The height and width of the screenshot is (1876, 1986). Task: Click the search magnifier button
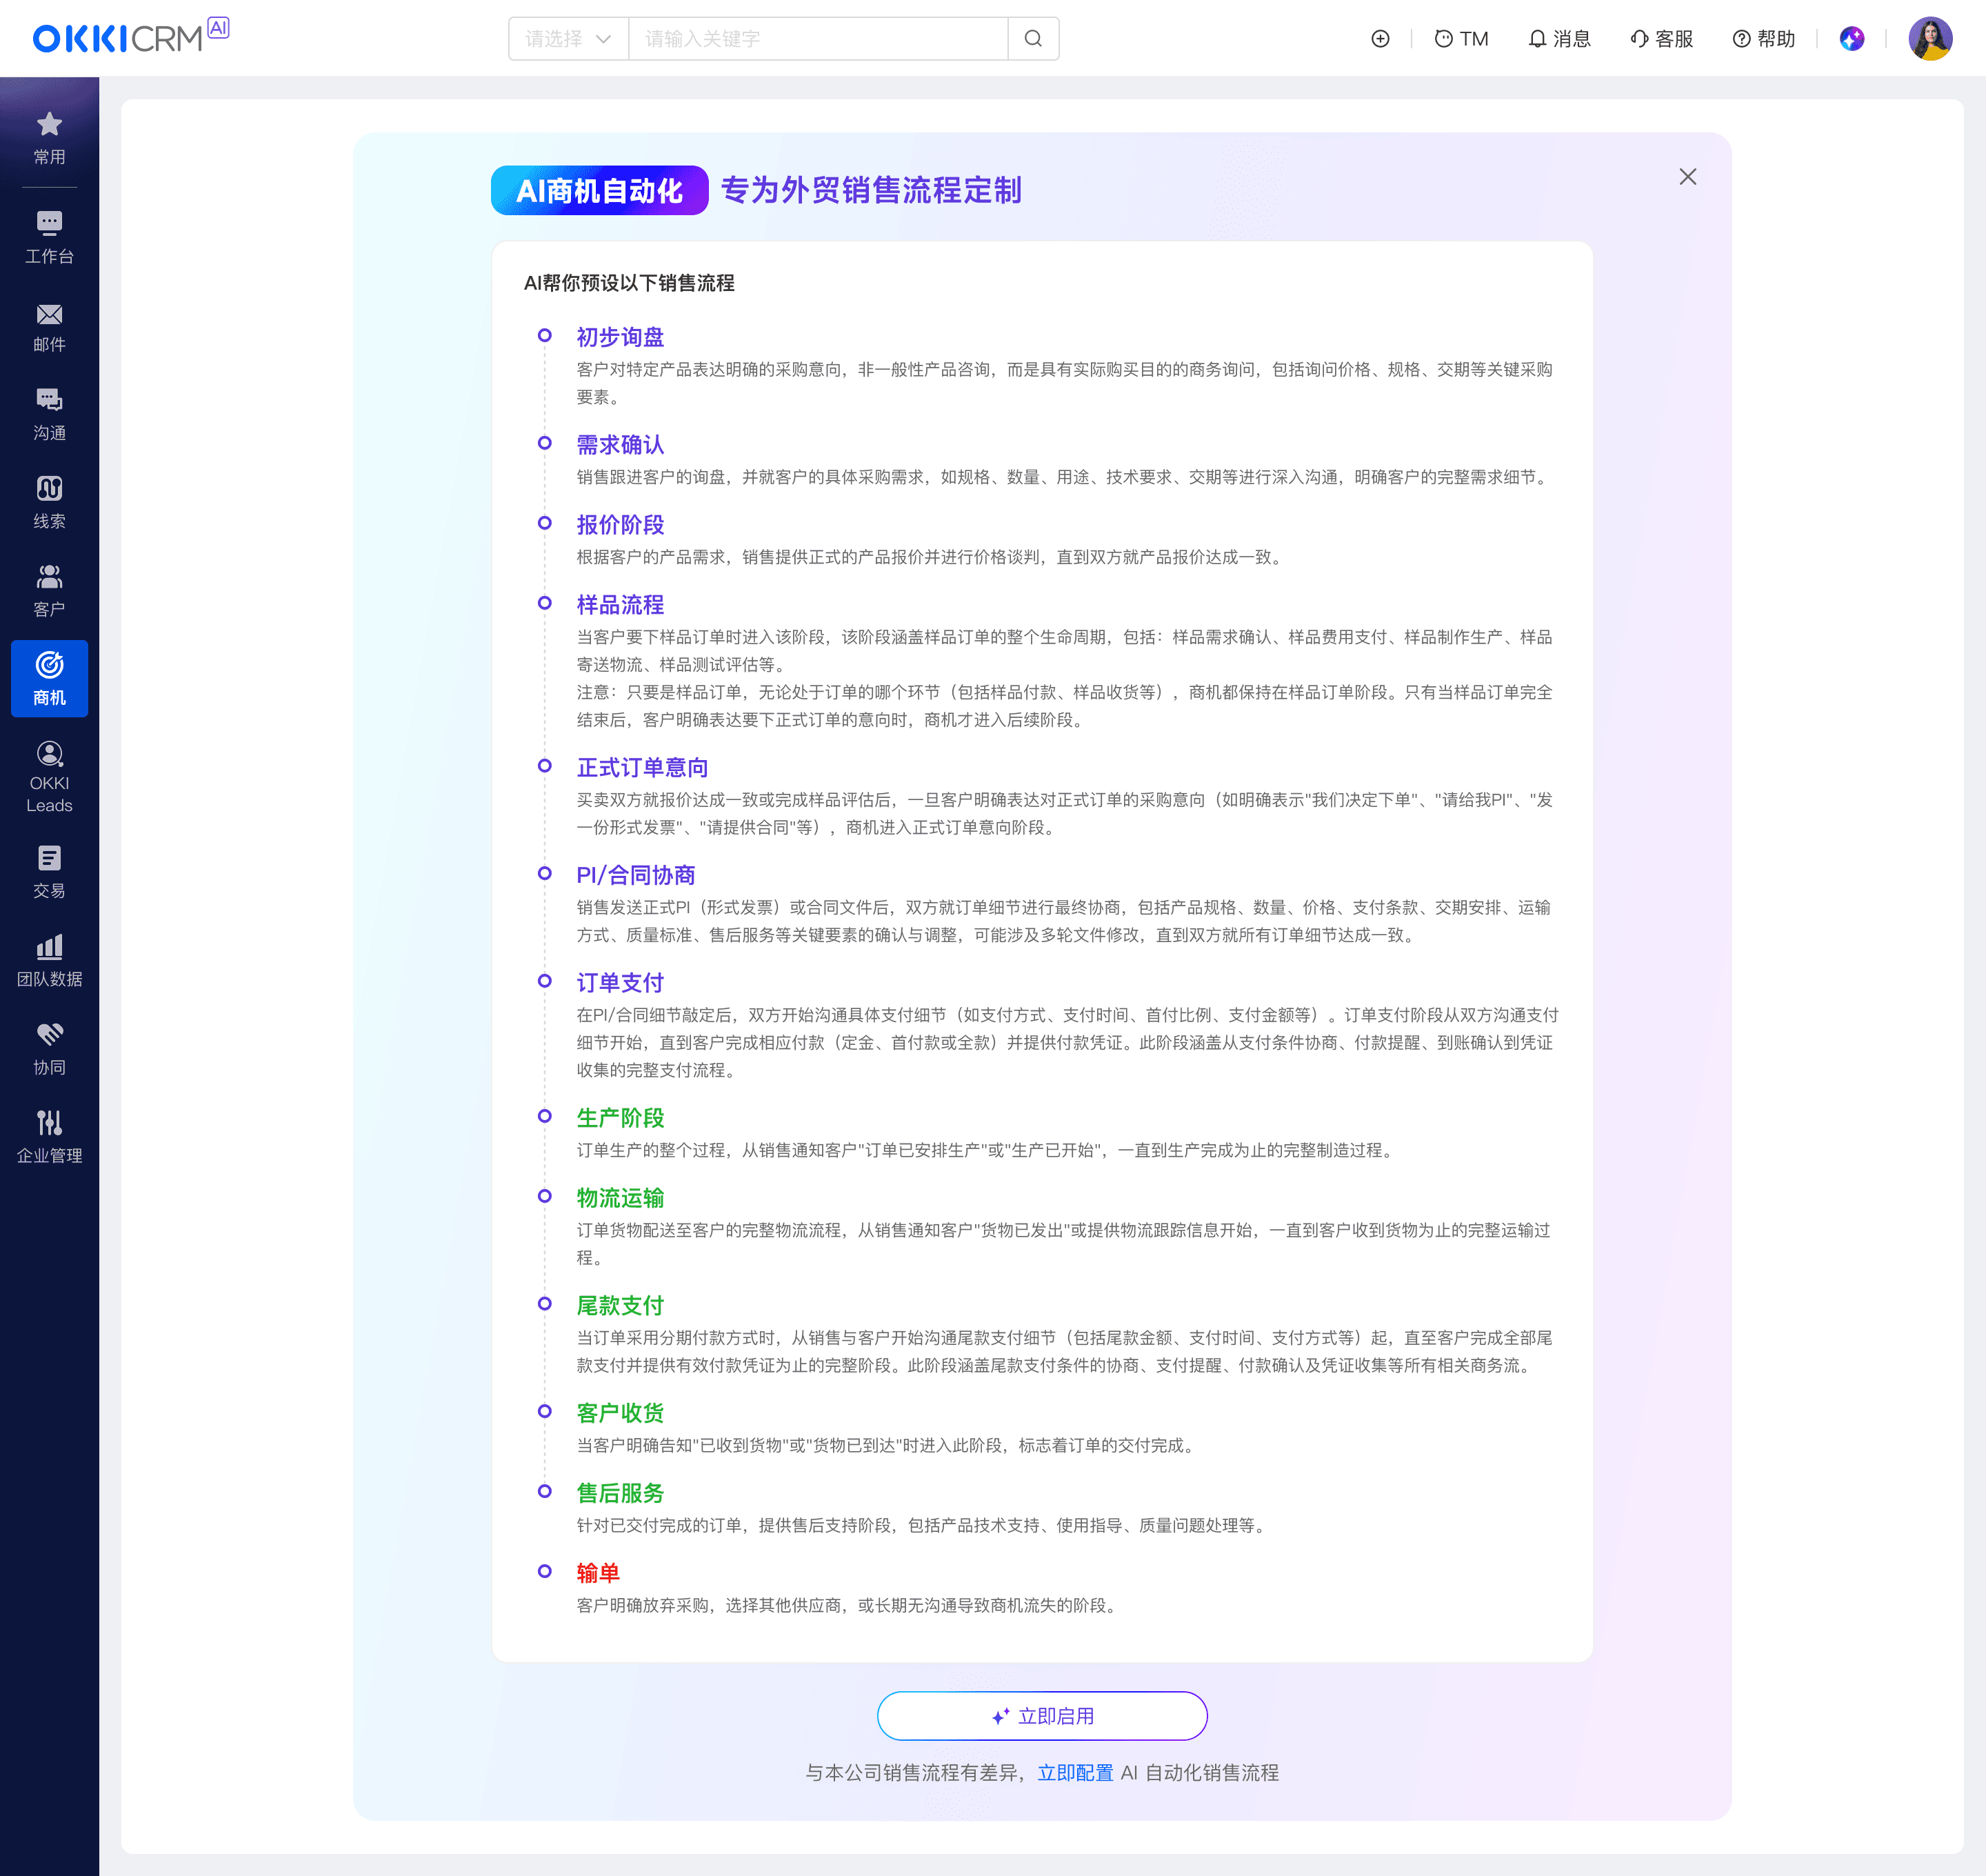click(x=1033, y=39)
